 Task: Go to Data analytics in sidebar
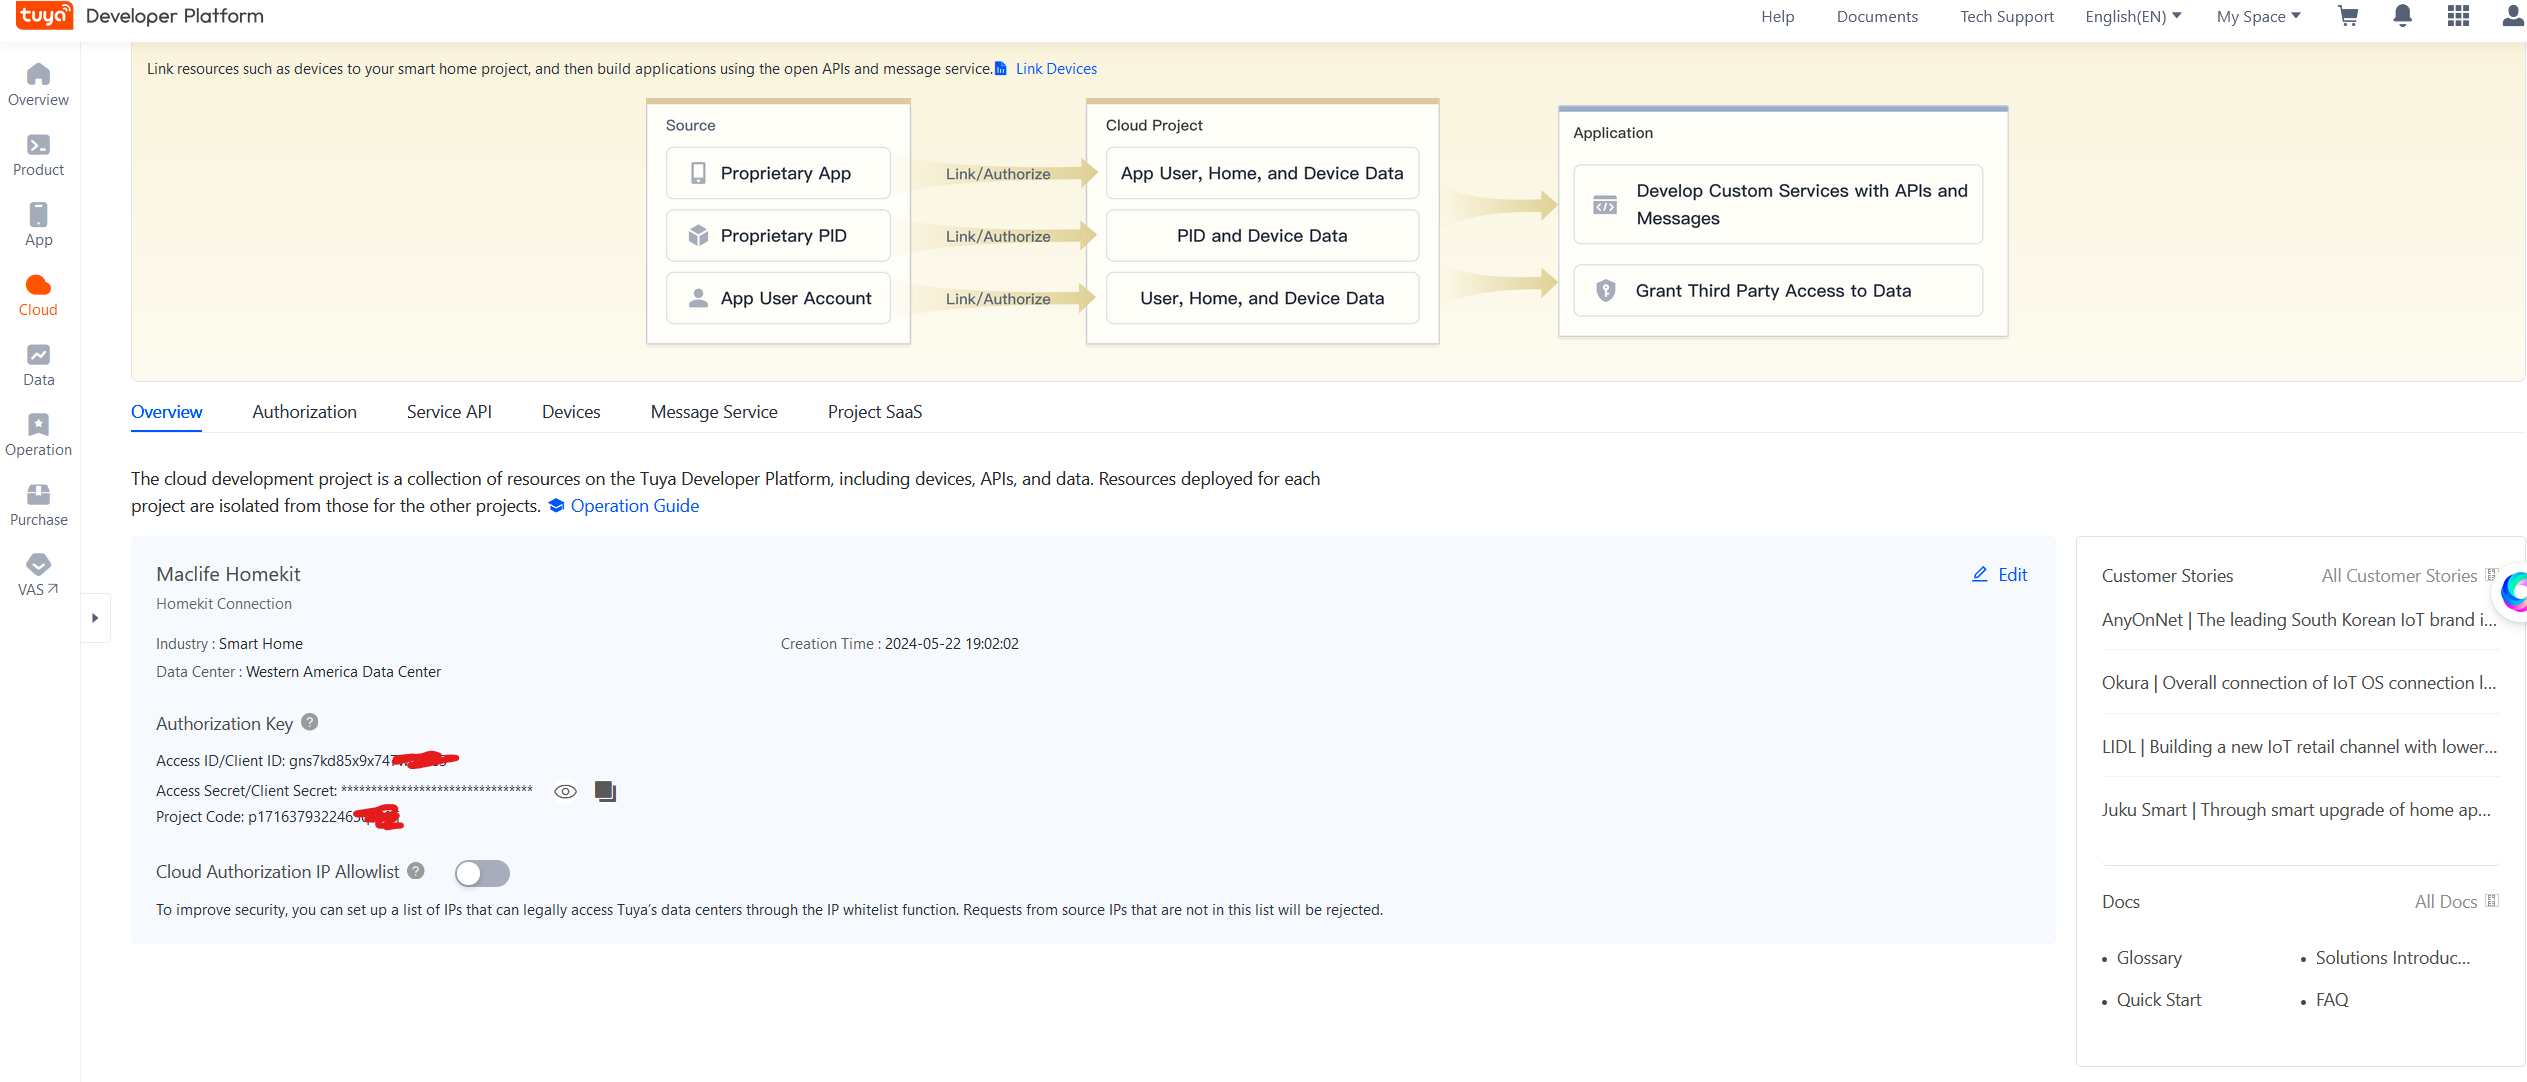tap(38, 365)
